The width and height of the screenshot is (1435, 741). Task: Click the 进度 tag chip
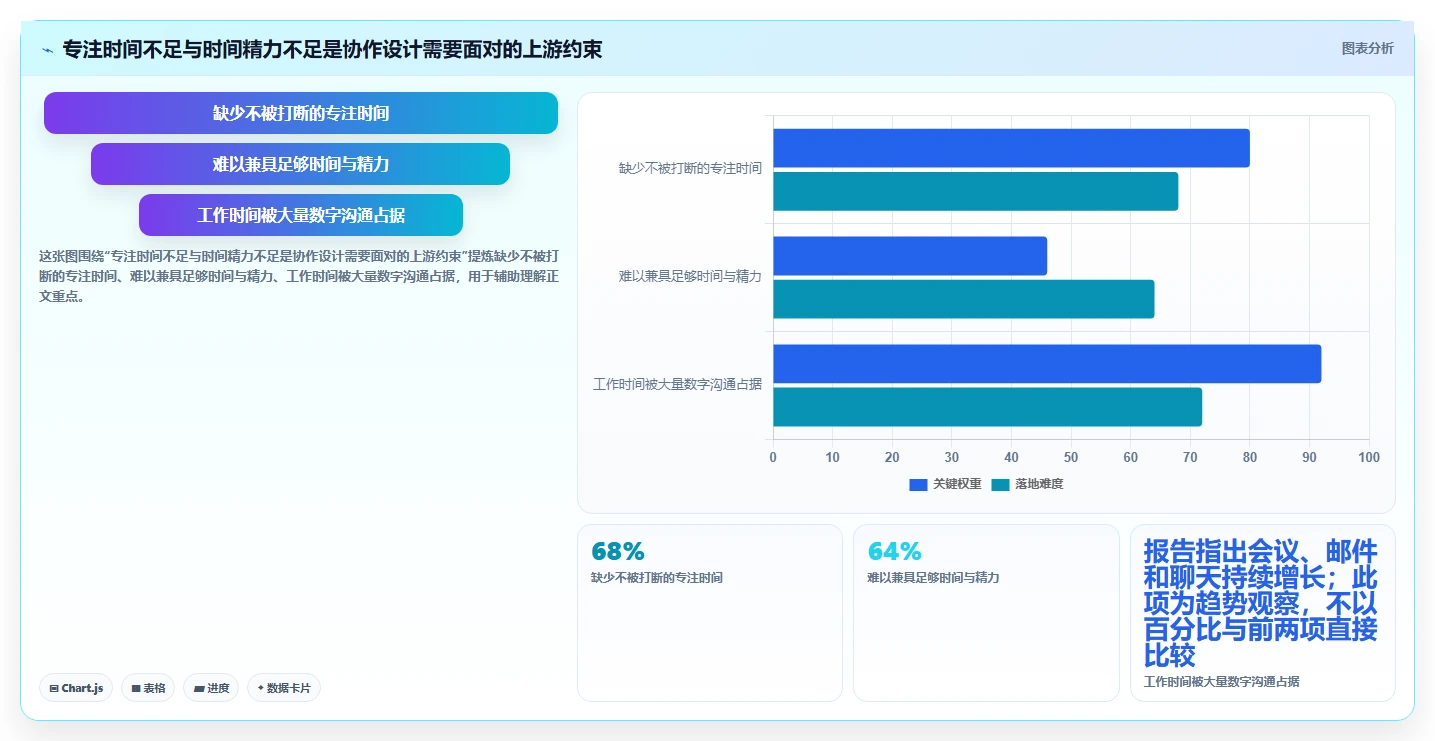(x=211, y=688)
